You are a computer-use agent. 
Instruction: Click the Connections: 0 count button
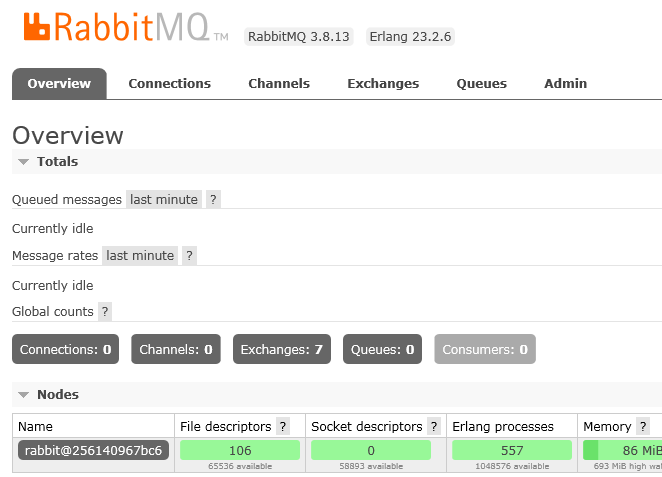point(65,350)
